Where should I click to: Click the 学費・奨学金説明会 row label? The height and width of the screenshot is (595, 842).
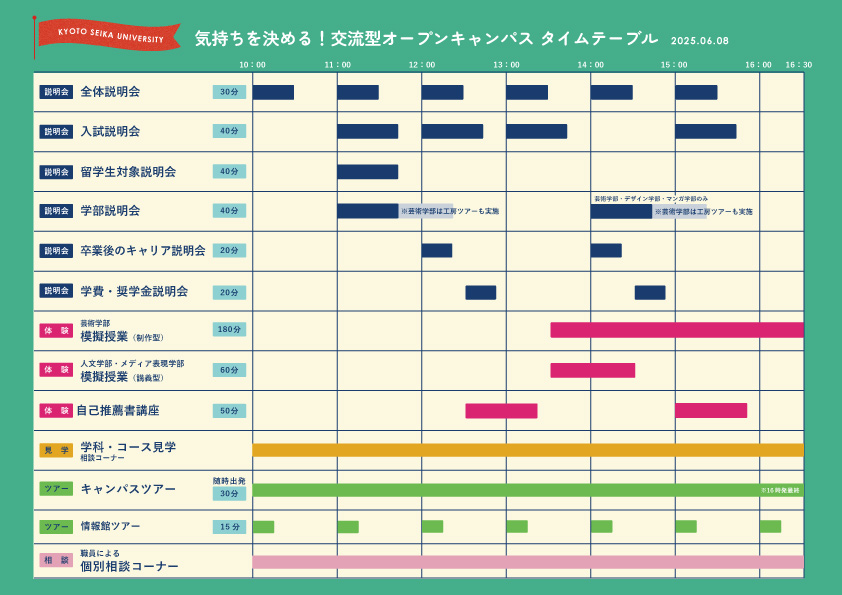coord(134,291)
